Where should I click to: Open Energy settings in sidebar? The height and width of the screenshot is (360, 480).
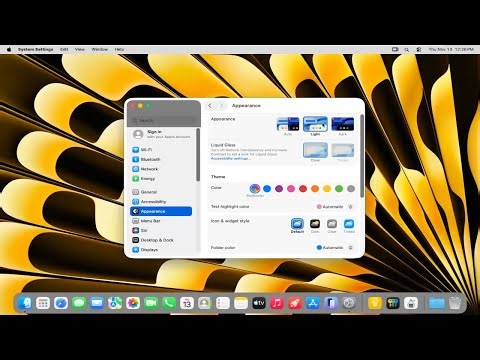[x=161, y=179]
